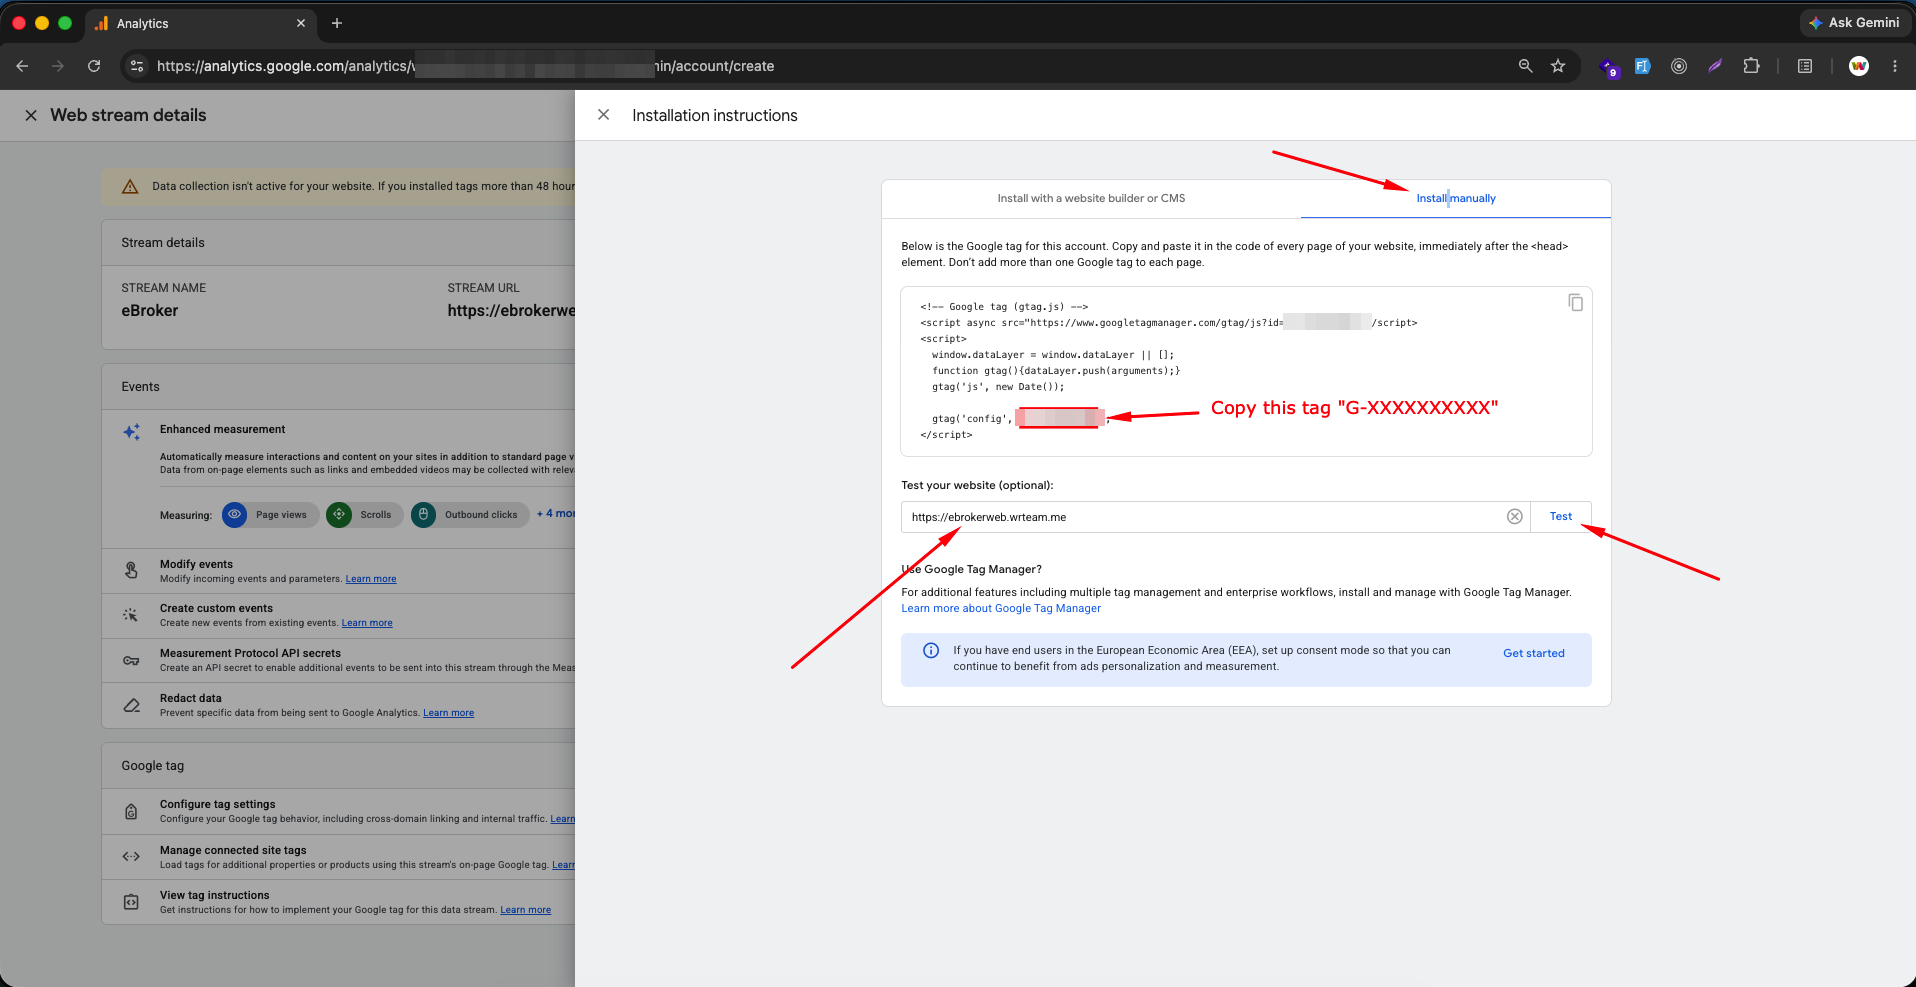Screen dimensions: 1916x987
Task: Open the Chrome profile avatar
Action: [1859, 66]
